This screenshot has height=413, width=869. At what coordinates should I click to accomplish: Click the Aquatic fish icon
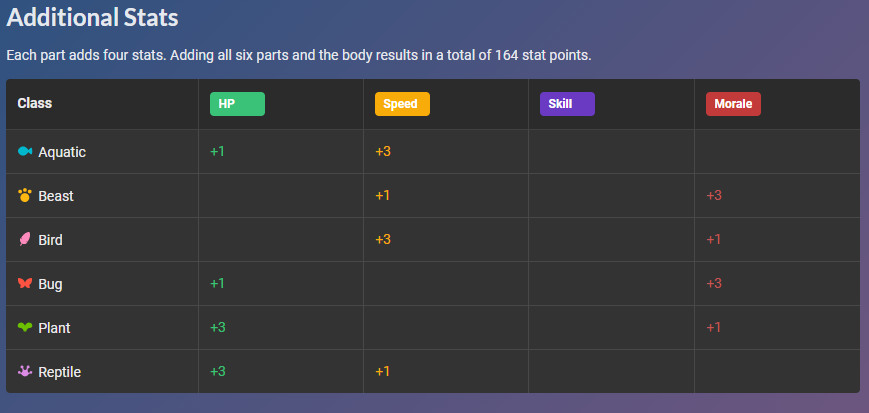[x=25, y=152]
